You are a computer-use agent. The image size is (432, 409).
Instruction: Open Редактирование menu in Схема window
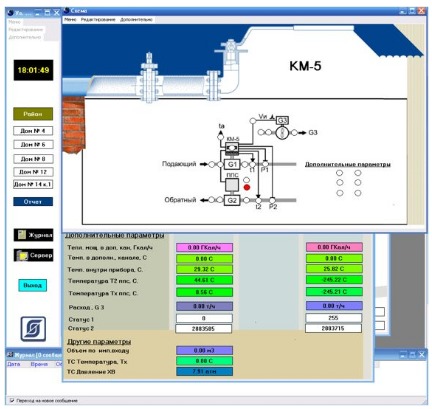98,20
